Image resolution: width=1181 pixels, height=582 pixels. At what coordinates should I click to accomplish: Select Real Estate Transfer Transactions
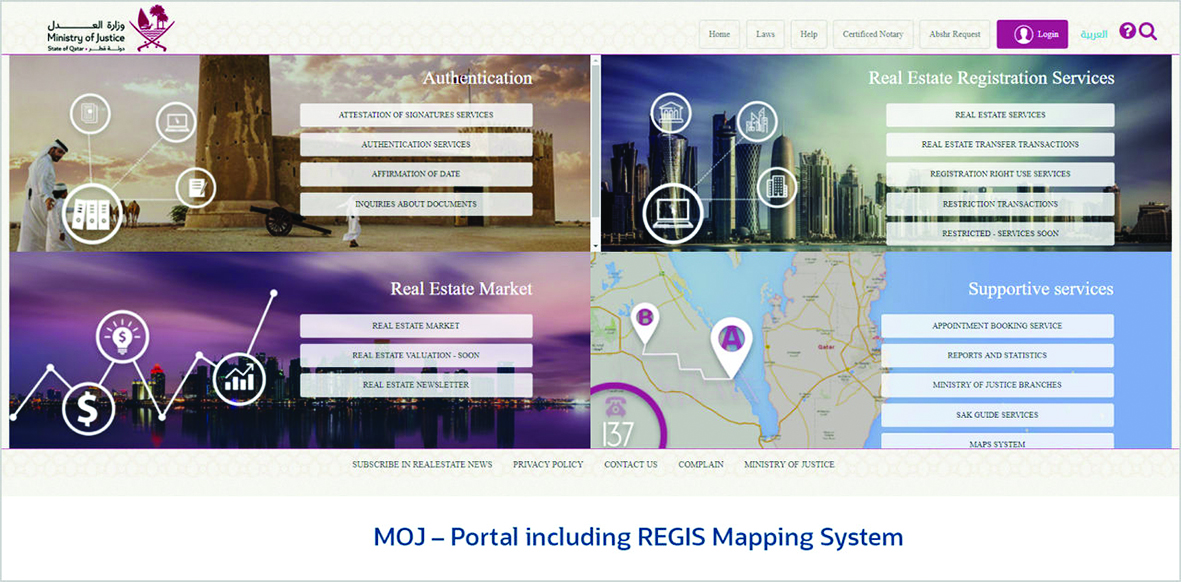pos(1000,145)
